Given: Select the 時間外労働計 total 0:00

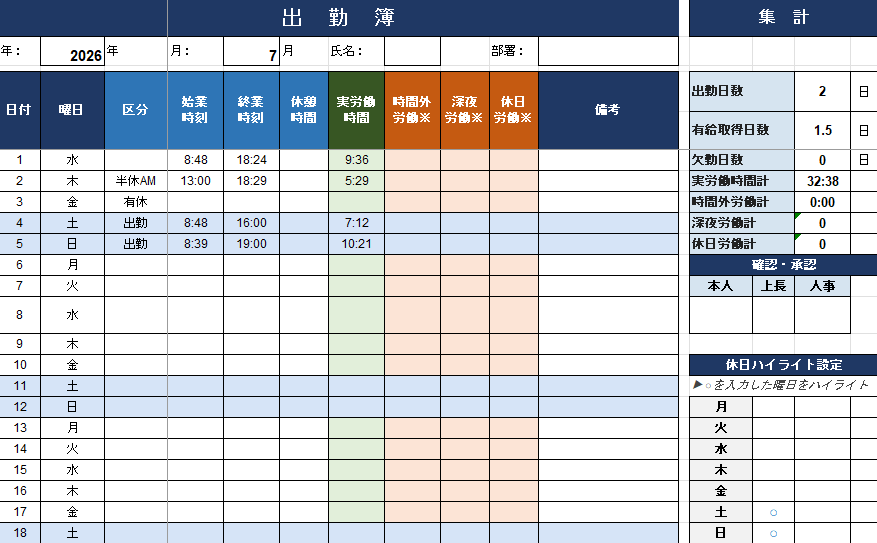Looking at the screenshot, I should click(822, 202).
